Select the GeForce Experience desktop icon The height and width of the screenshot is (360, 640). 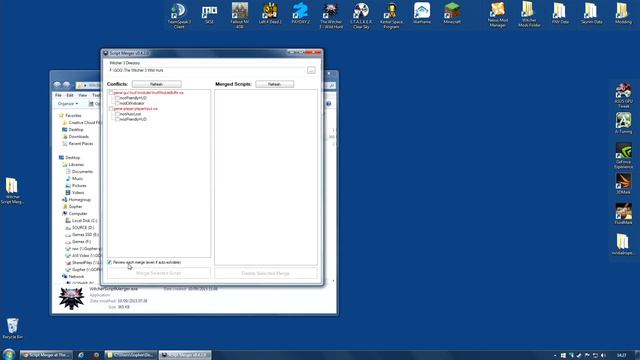click(x=623, y=156)
